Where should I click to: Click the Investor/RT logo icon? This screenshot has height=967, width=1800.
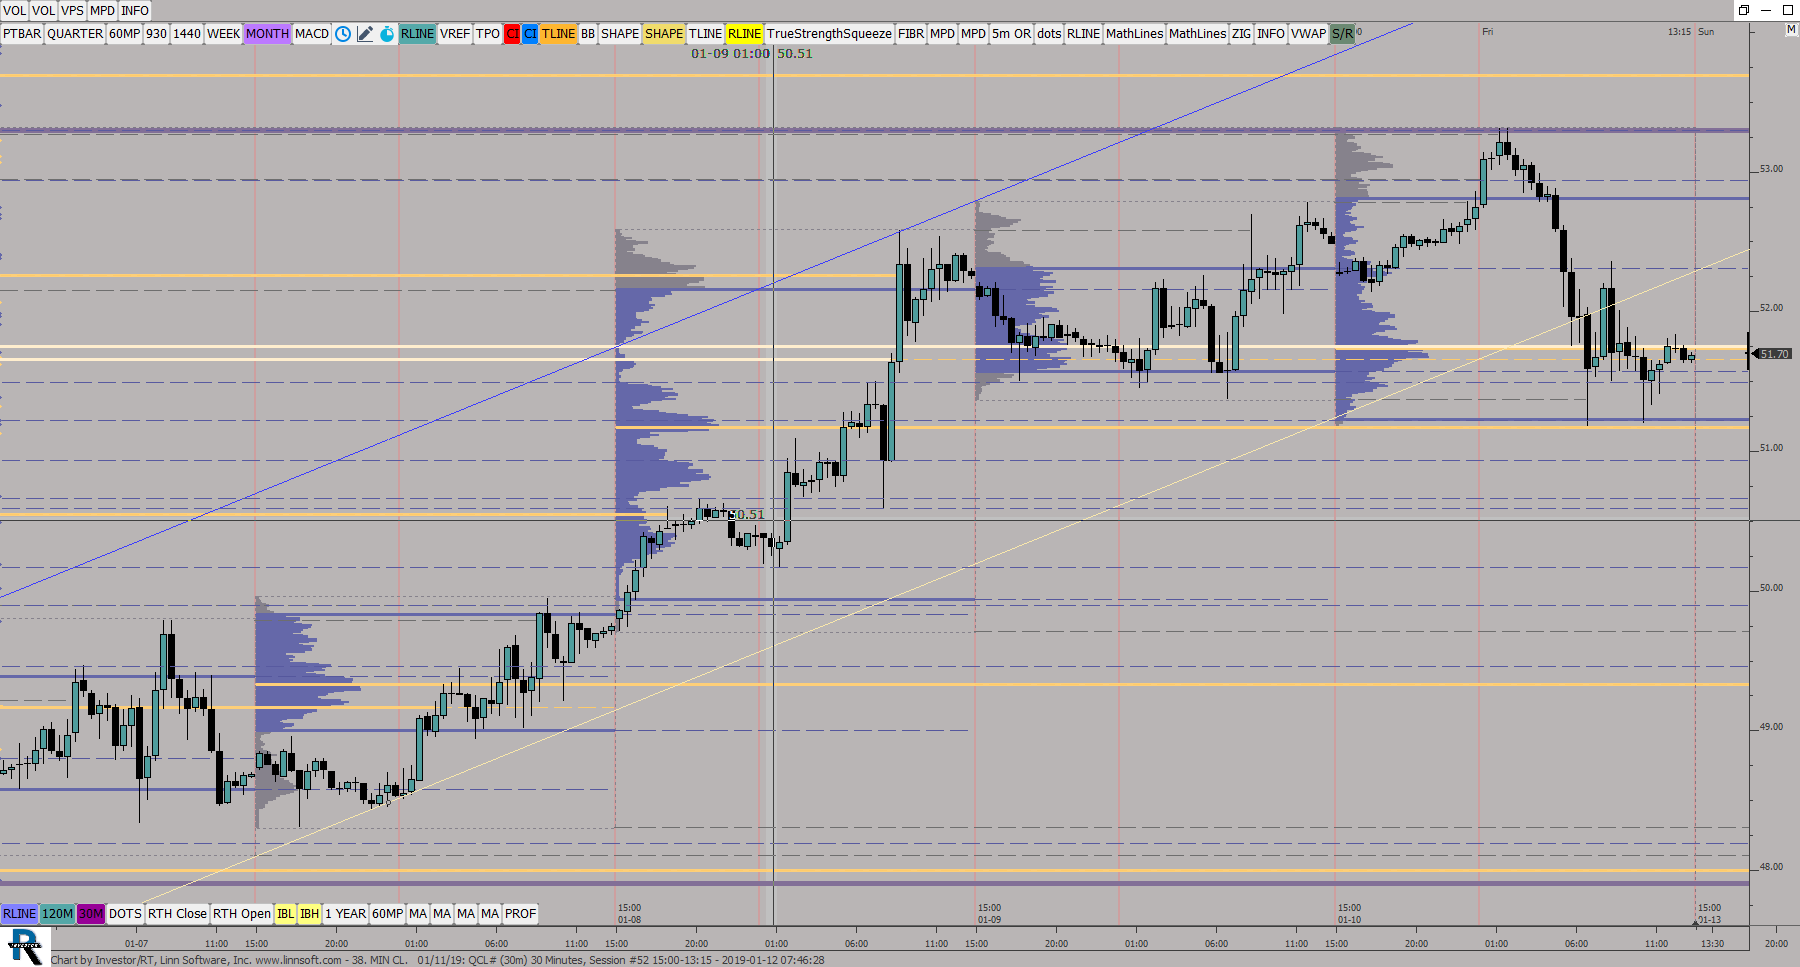pyautogui.click(x=25, y=946)
